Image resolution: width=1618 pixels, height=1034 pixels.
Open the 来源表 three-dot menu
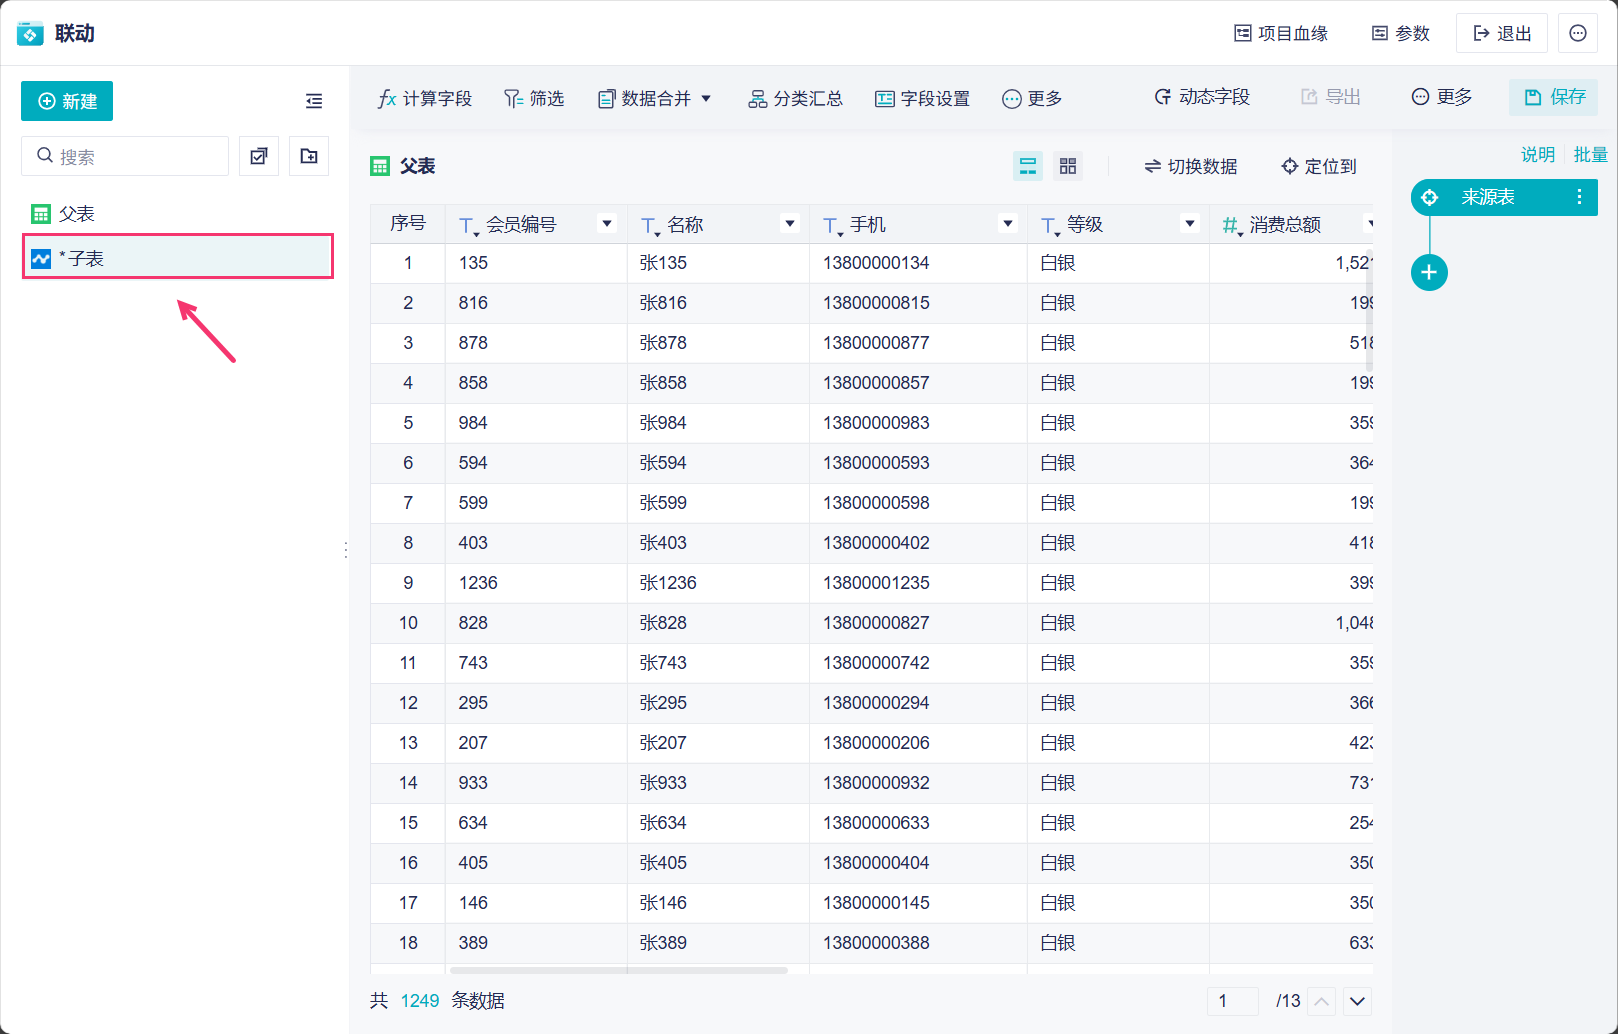coord(1579,197)
